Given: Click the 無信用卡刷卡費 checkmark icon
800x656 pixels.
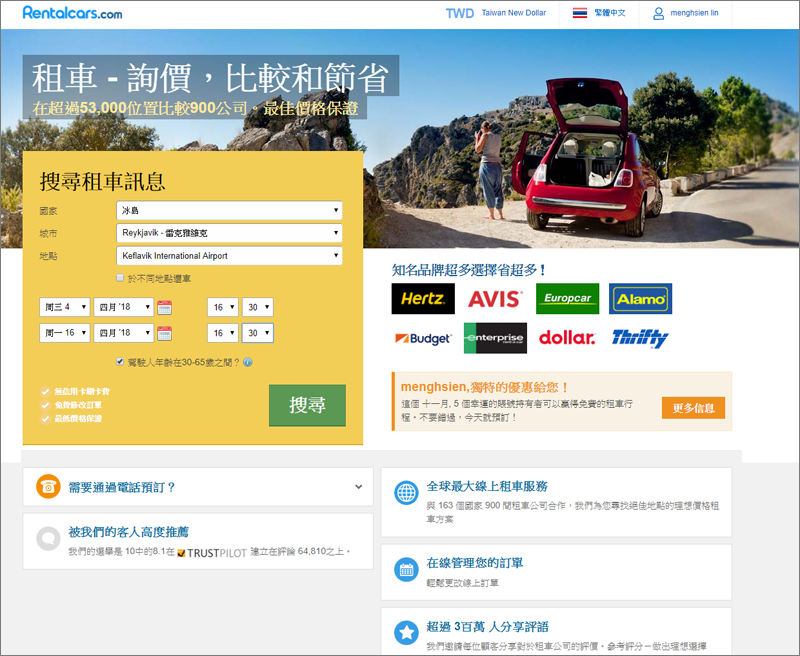Looking at the screenshot, I should pyautogui.click(x=45, y=392).
